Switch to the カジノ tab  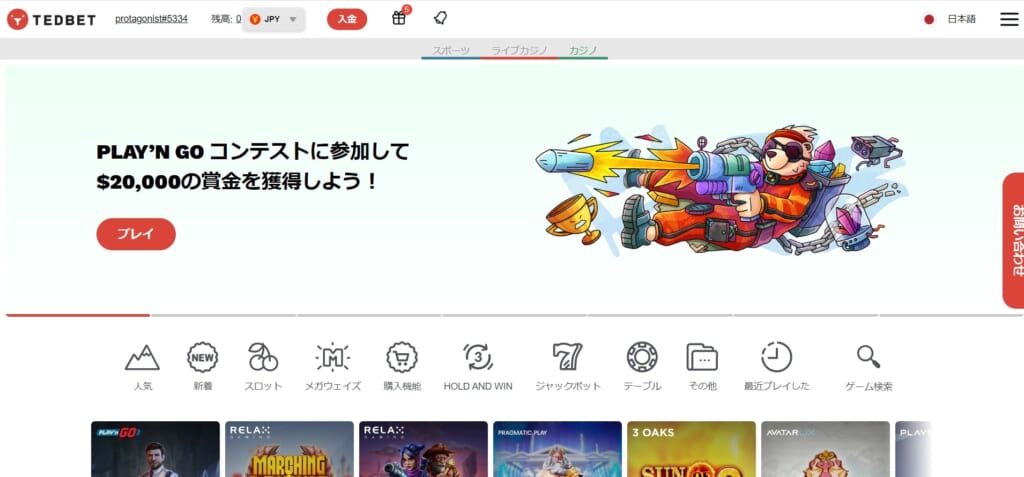coord(583,50)
